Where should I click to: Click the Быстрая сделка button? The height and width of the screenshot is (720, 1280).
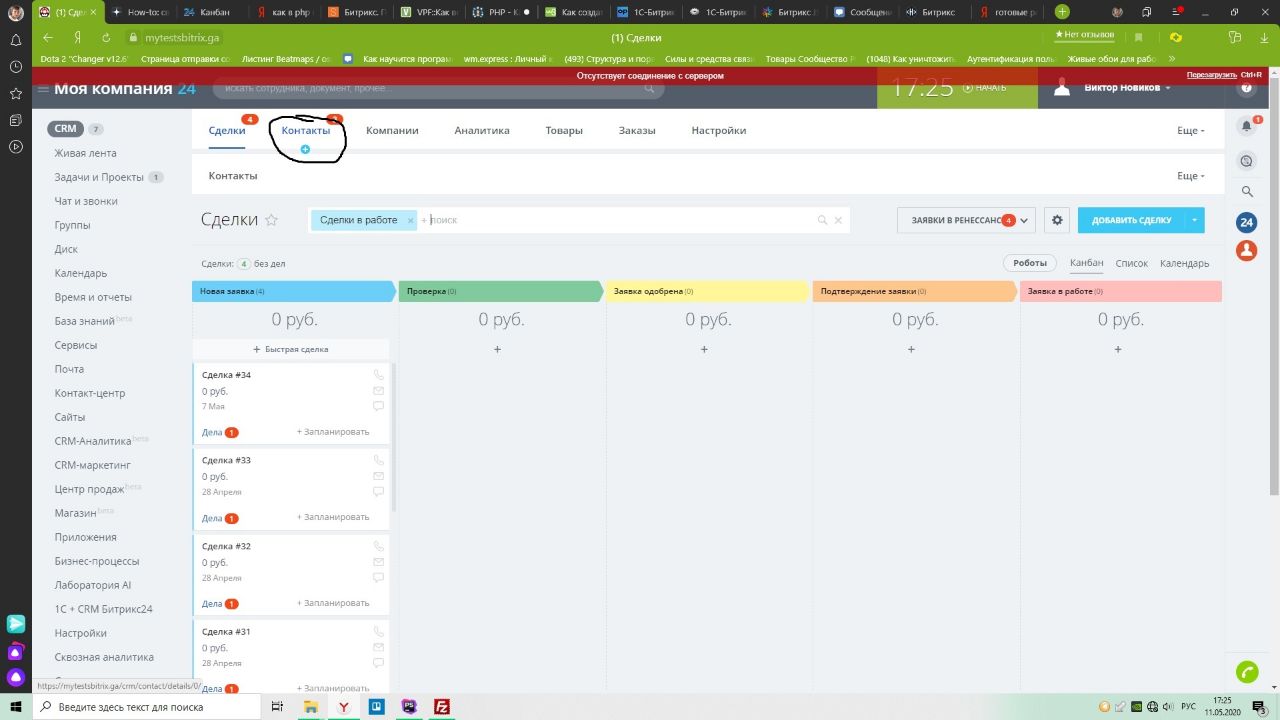pyautogui.click(x=291, y=349)
